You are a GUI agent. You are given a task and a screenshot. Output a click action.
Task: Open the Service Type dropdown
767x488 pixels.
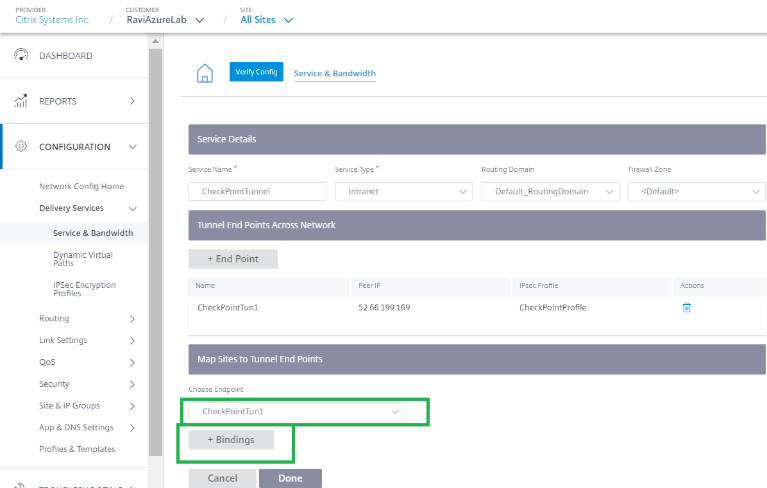pyautogui.click(x=404, y=192)
